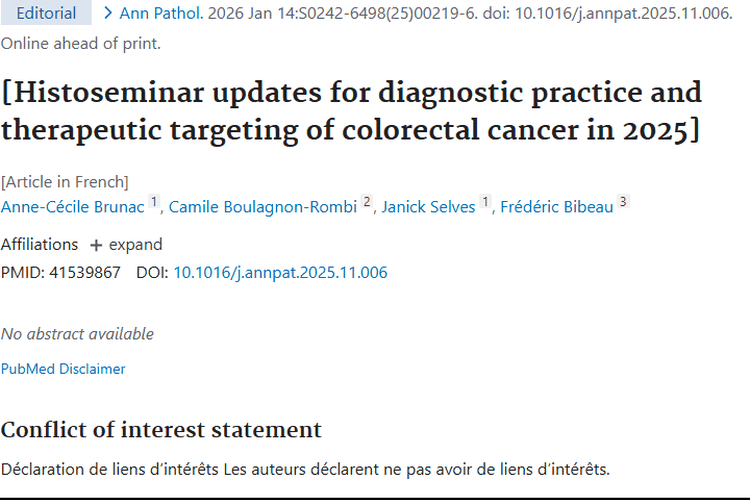Open the DOI link beside the PMID
750x500 pixels.
pos(280,272)
